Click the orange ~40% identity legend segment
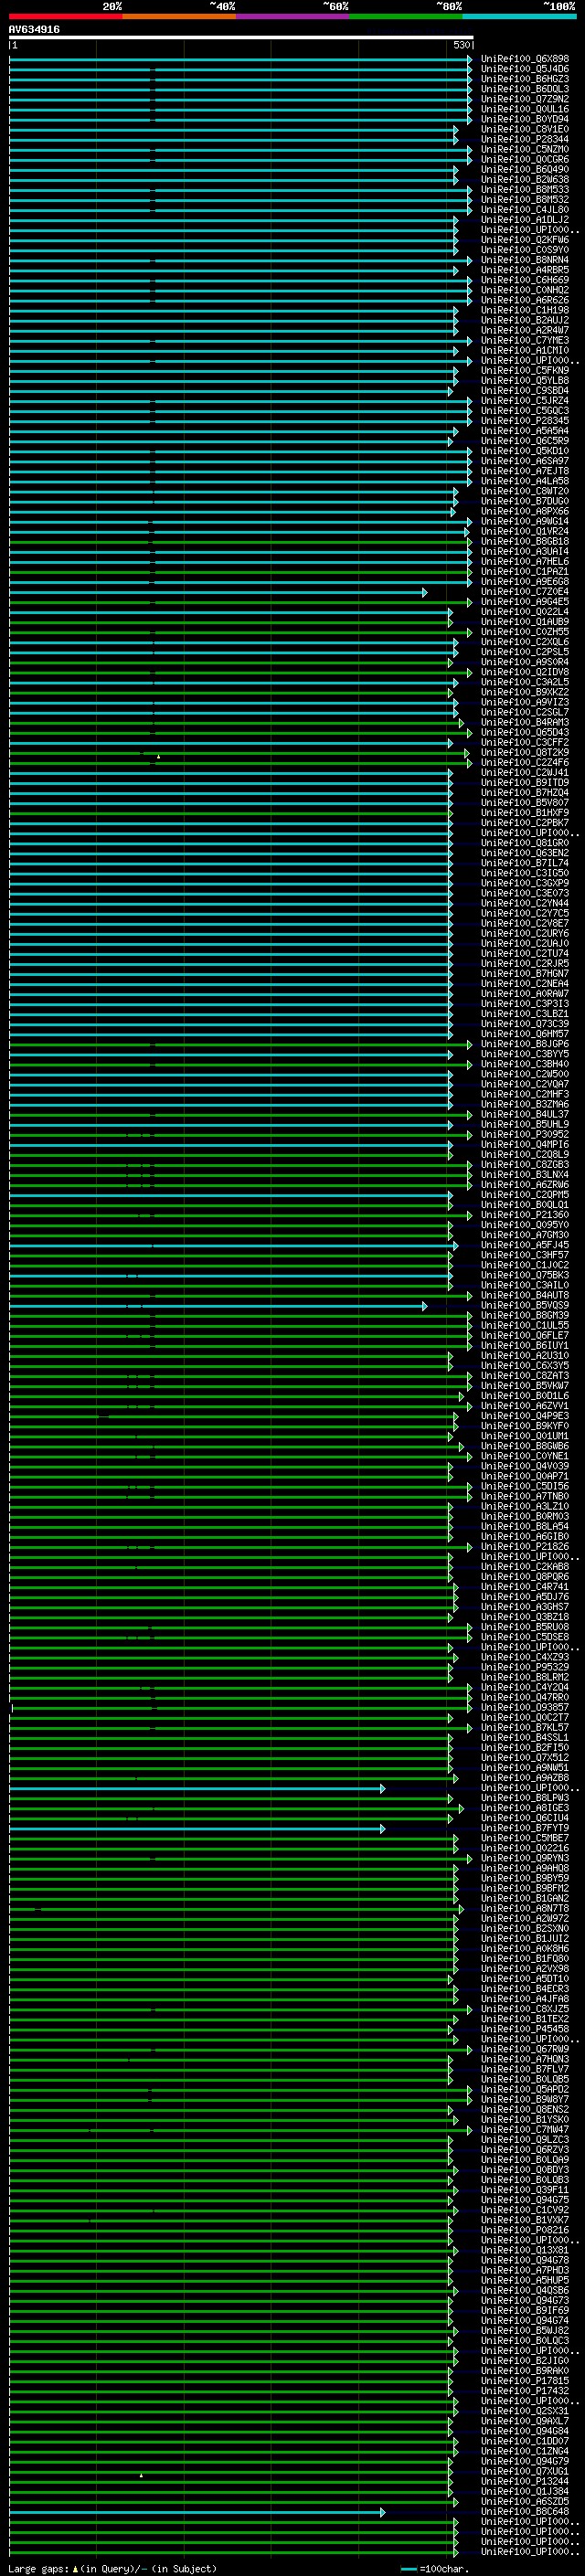Image resolution: width=585 pixels, height=2576 pixels. [x=179, y=16]
